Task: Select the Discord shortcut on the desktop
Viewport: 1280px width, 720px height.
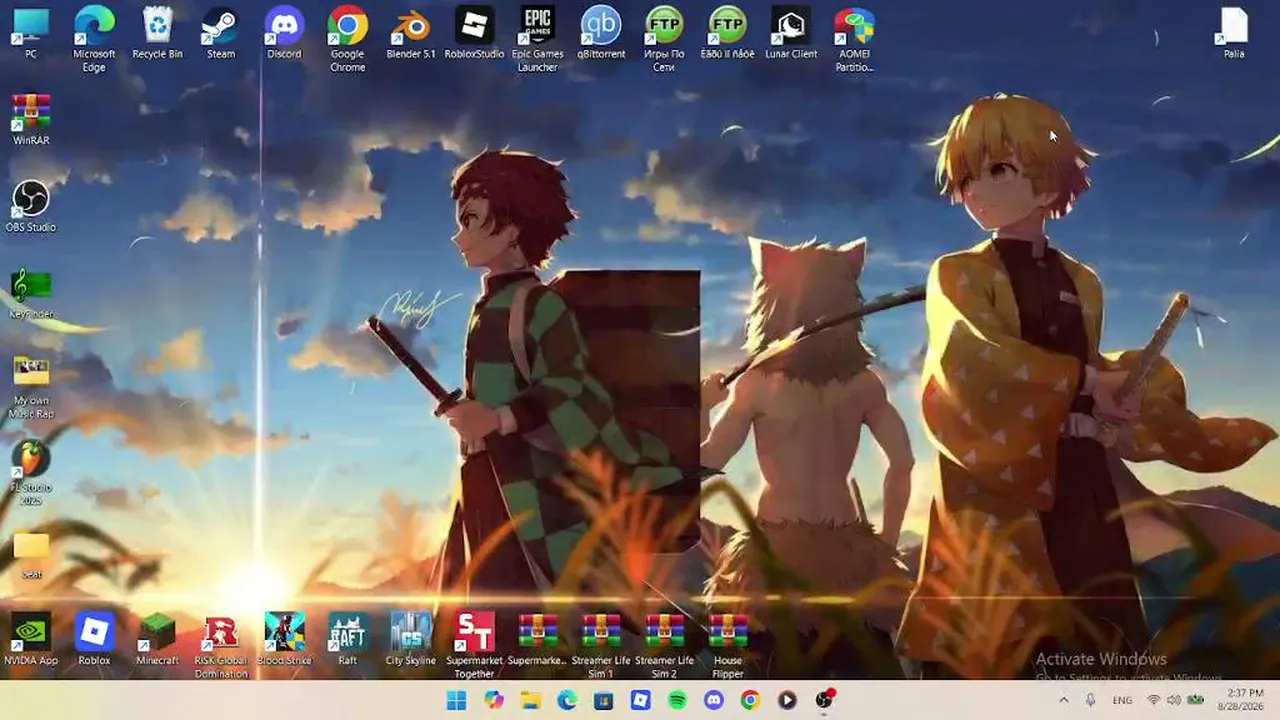Action: click(x=284, y=33)
